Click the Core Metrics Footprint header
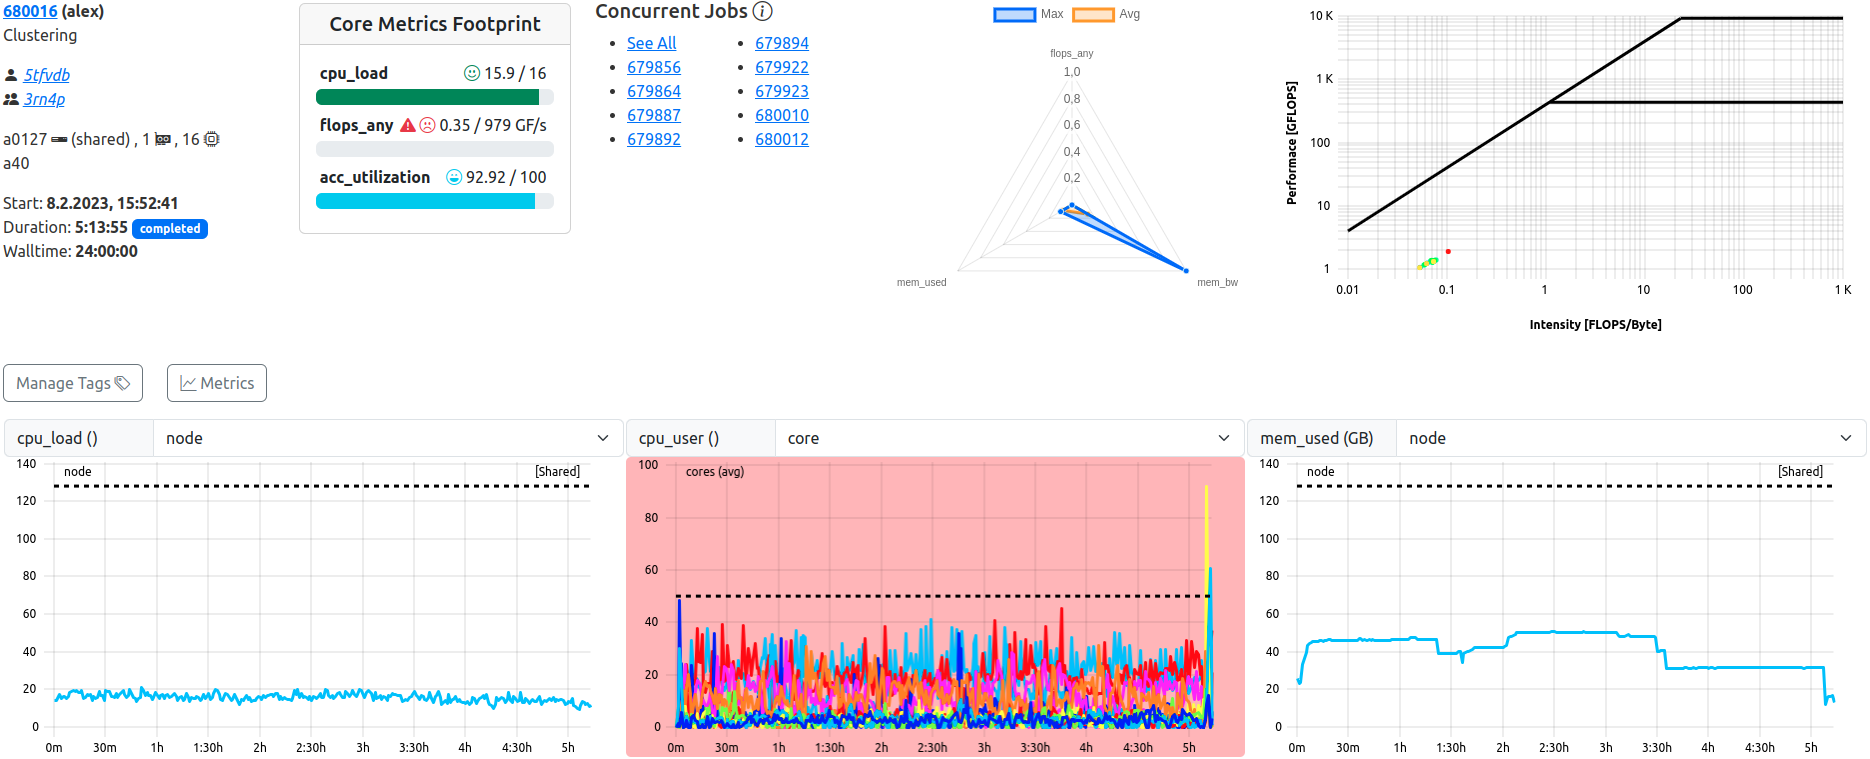This screenshot has width=1870, height=759. (x=435, y=24)
